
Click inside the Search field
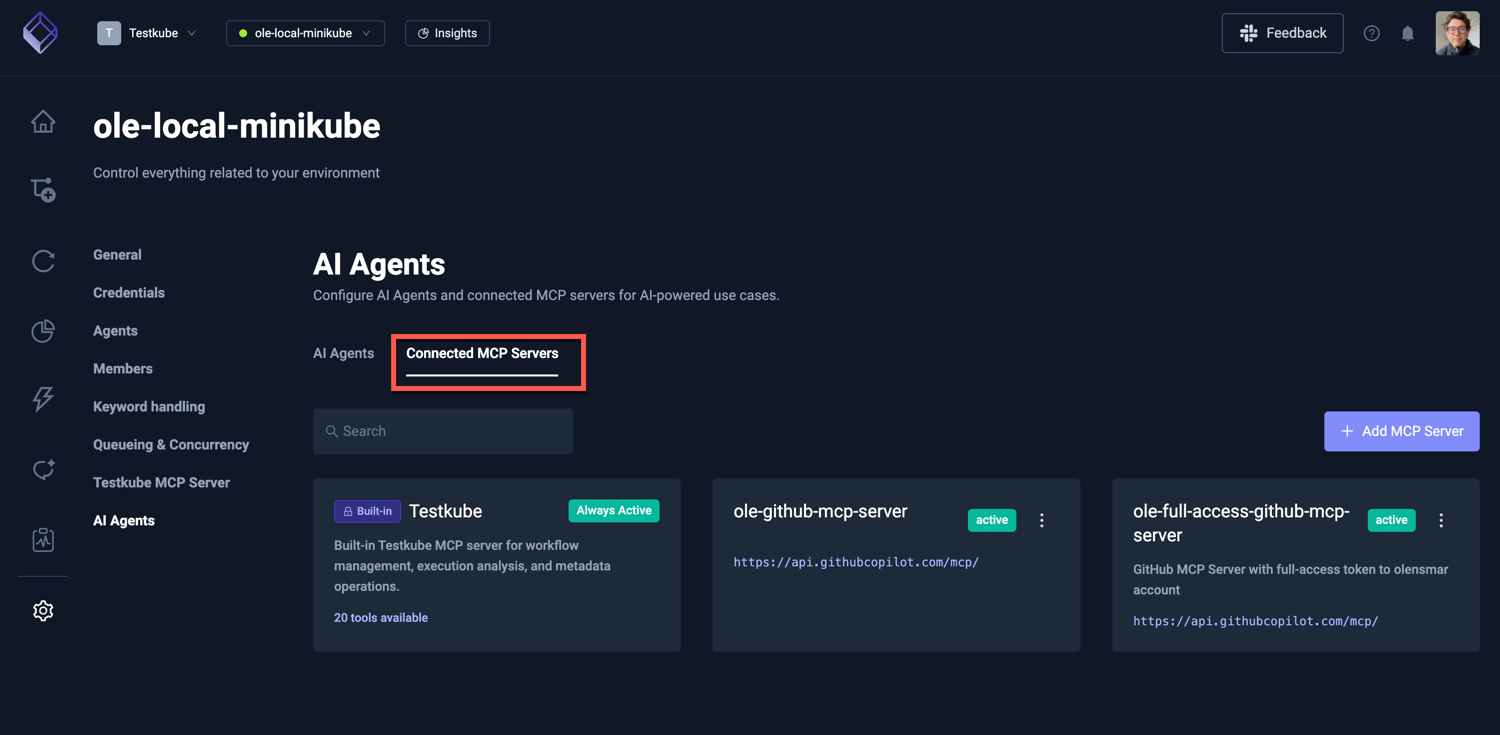[x=443, y=431]
